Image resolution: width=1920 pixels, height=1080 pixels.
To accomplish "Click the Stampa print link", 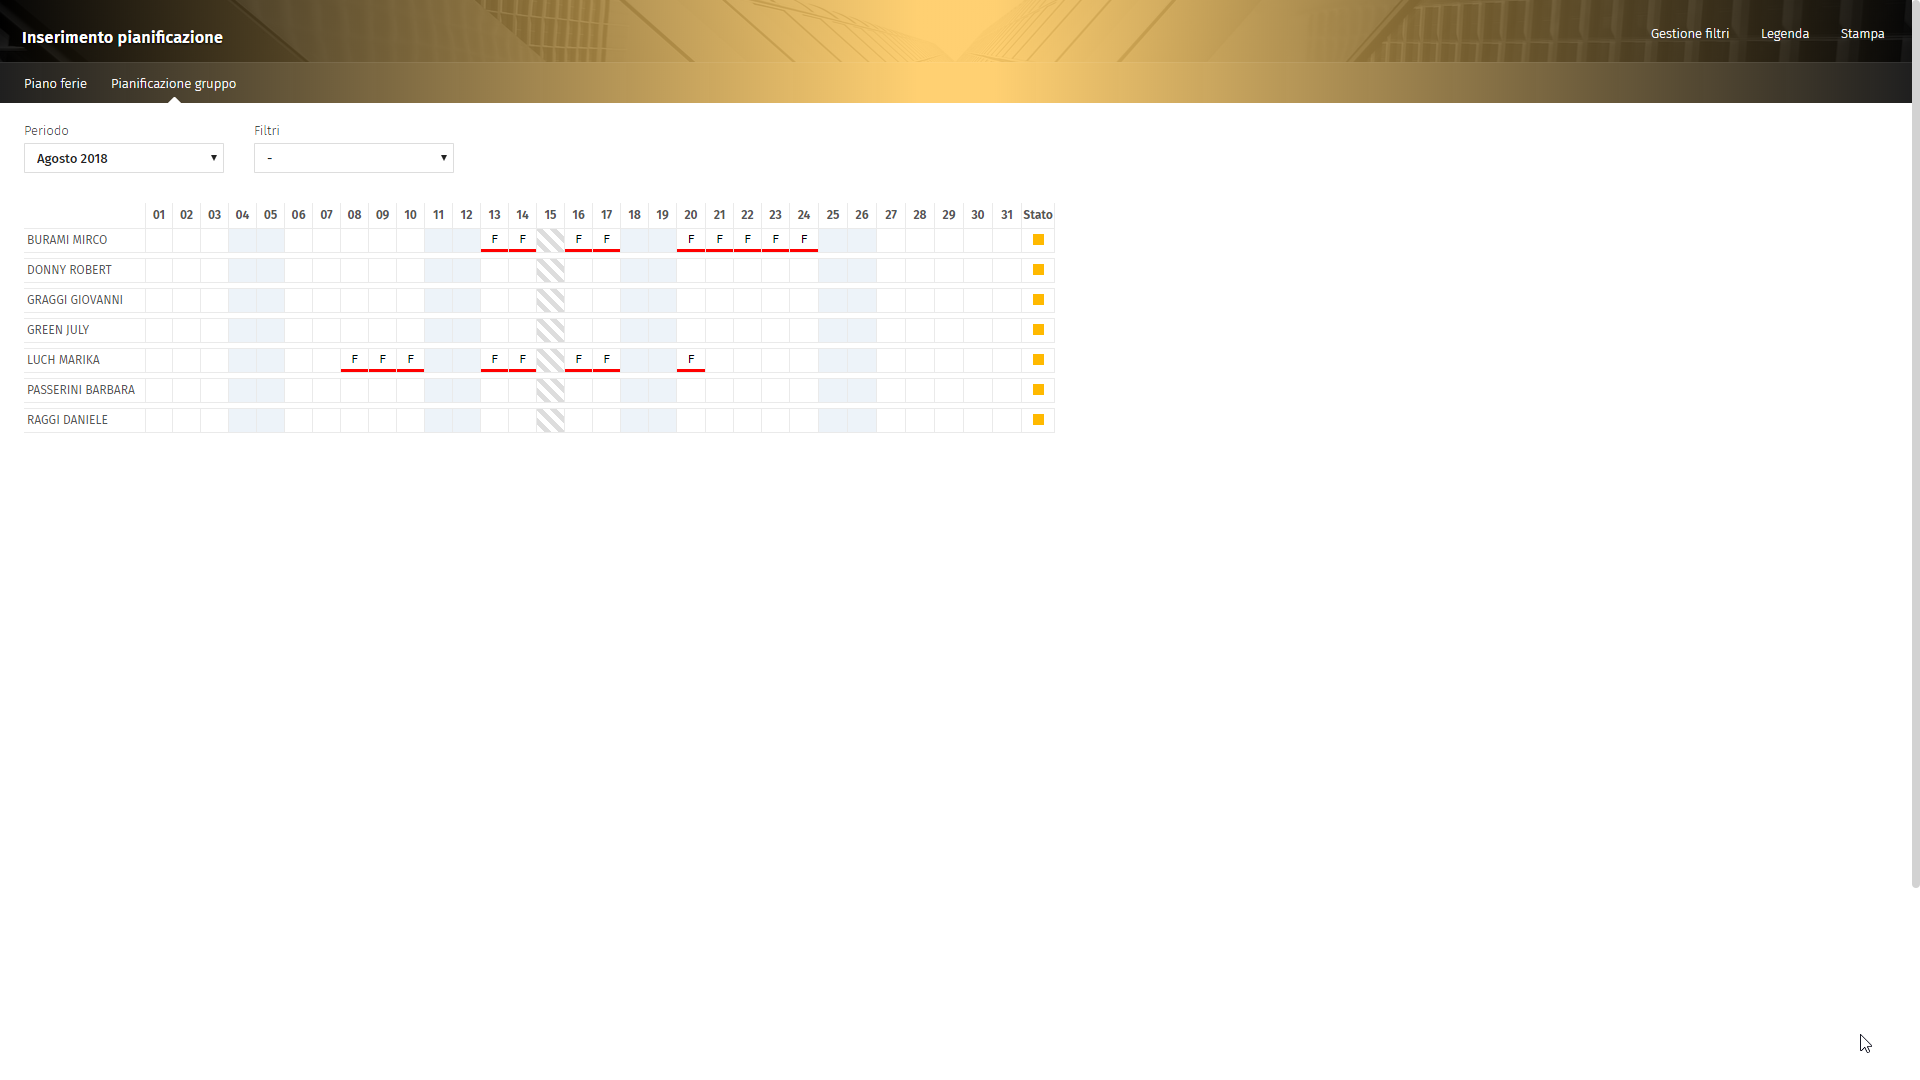I will point(1862,34).
